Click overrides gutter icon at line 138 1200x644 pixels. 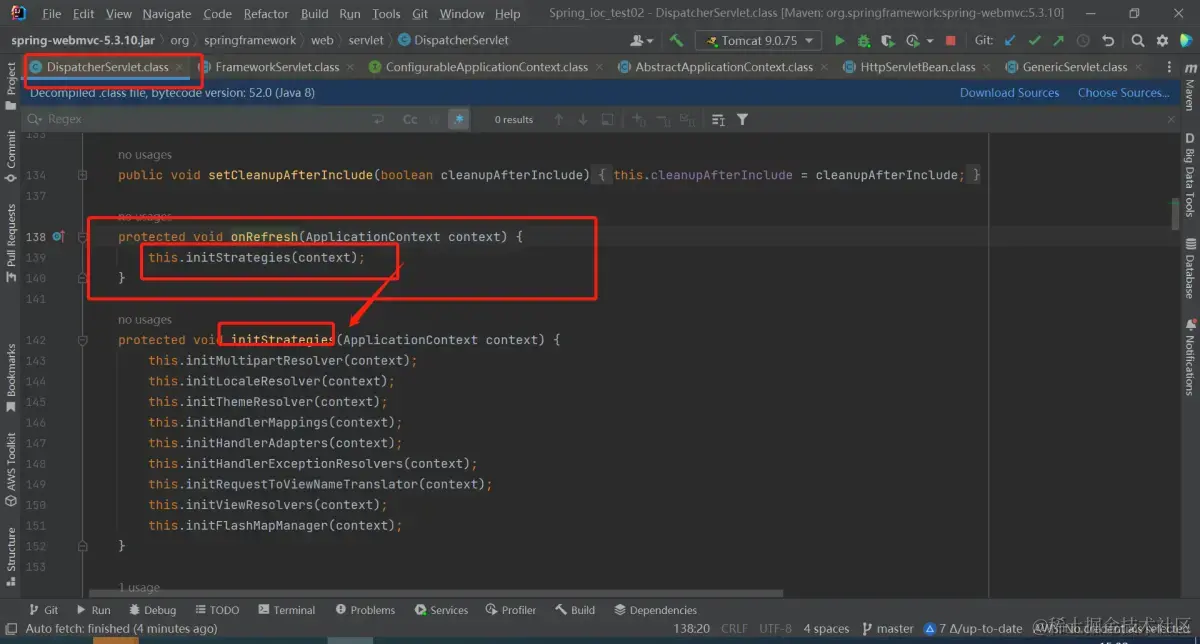pos(58,237)
